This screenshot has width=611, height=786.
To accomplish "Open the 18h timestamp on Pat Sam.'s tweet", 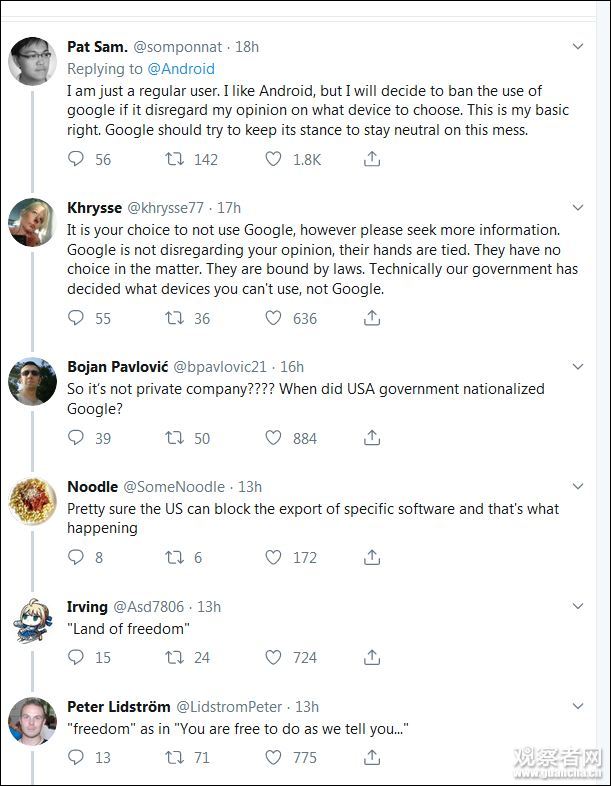I will click(x=247, y=46).
